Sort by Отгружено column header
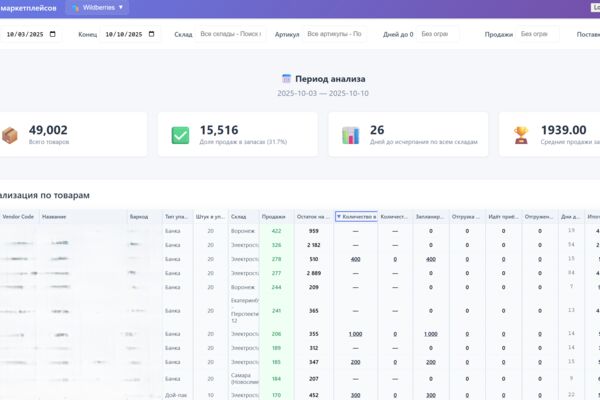The width and height of the screenshot is (600, 400). pos(539,217)
